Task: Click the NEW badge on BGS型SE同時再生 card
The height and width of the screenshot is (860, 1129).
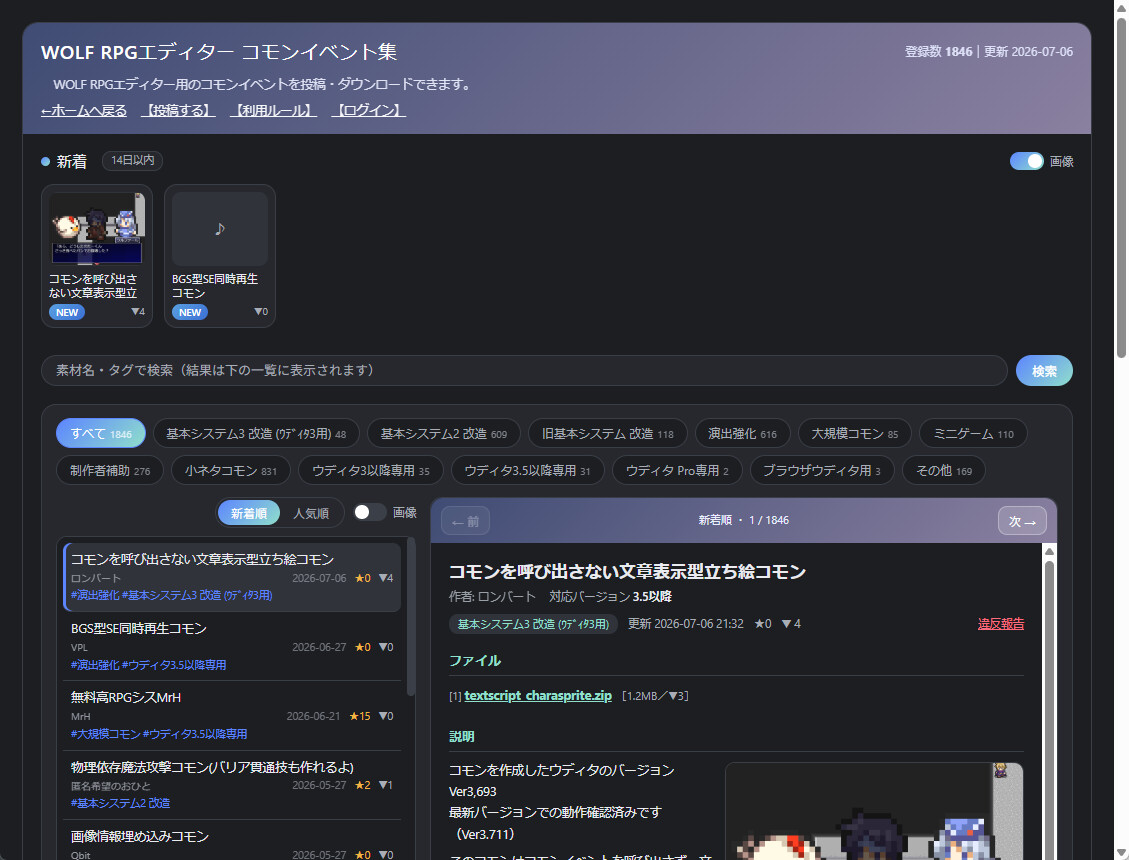Action: pyautogui.click(x=189, y=313)
